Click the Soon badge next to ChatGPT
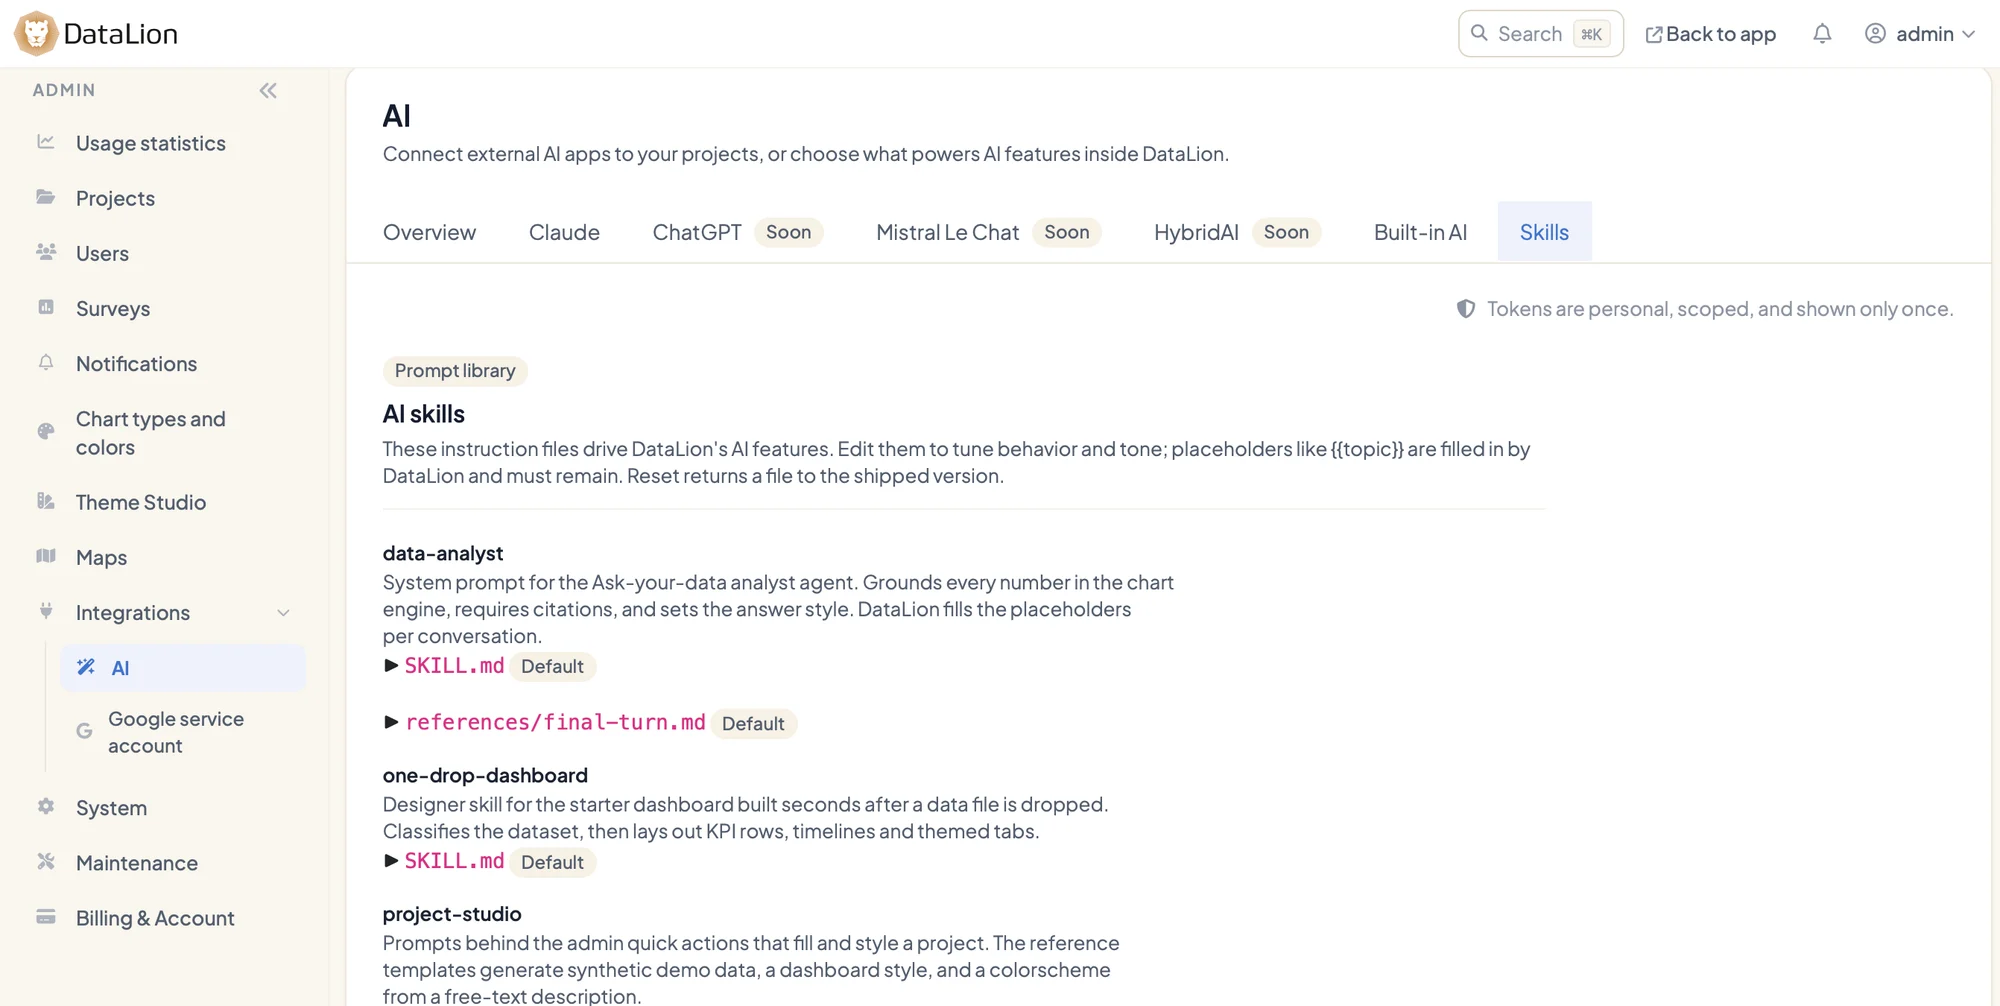2000x1006 pixels. point(788,232)
